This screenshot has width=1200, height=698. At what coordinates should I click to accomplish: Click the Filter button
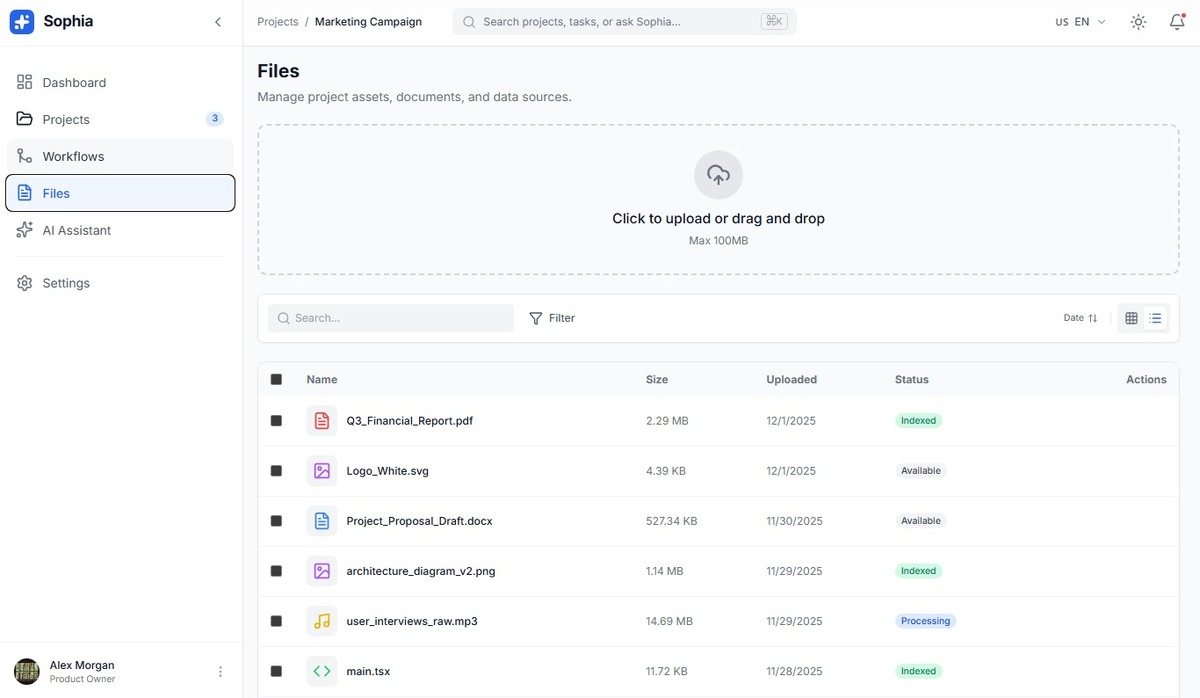click(552, 318)
